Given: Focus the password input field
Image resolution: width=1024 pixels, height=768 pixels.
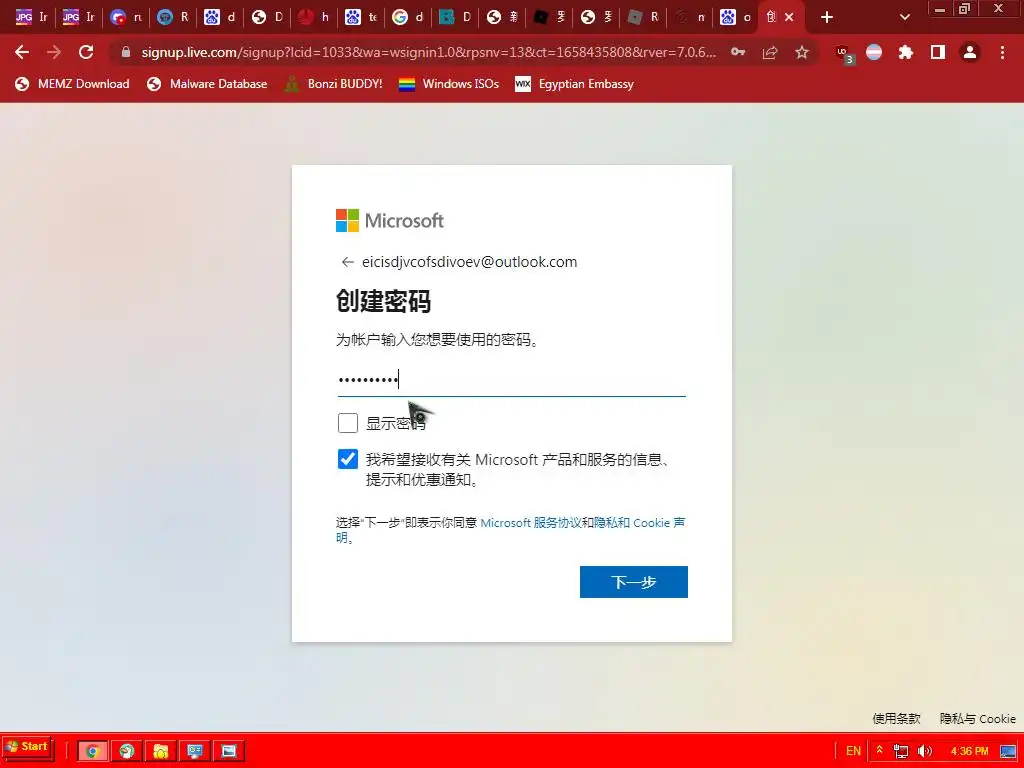Looking at the screenshot, I should tap(511, 379).
